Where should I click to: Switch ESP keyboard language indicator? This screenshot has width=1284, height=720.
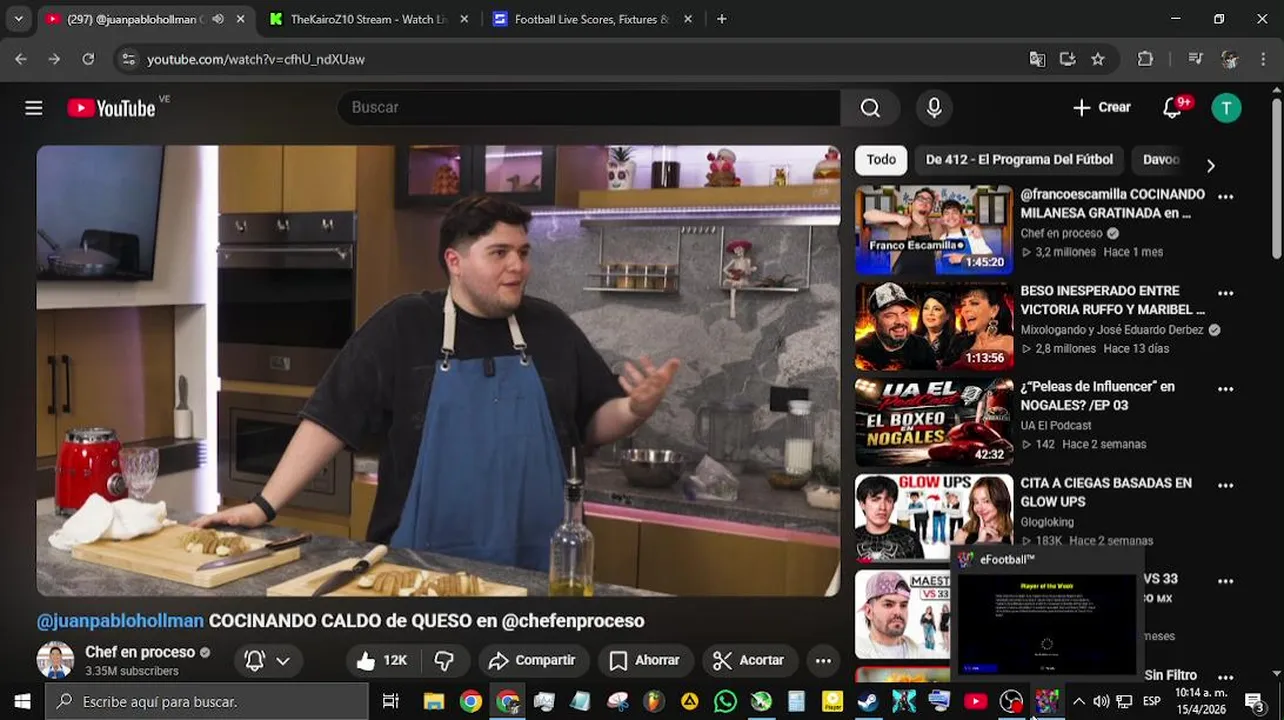[x=1152, y=702]
